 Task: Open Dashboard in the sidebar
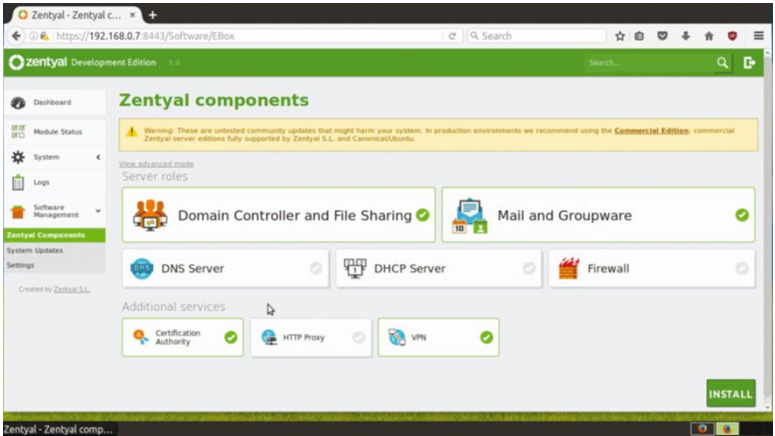pyautogui.click(x=54, y=102)
